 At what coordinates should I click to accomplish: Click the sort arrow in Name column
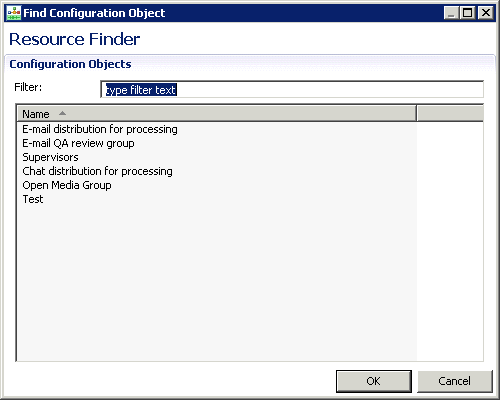click(62, 113)
